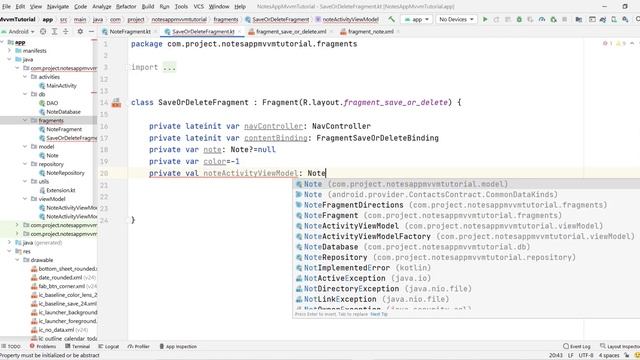Open the Problems tool window

coord(43,346)
